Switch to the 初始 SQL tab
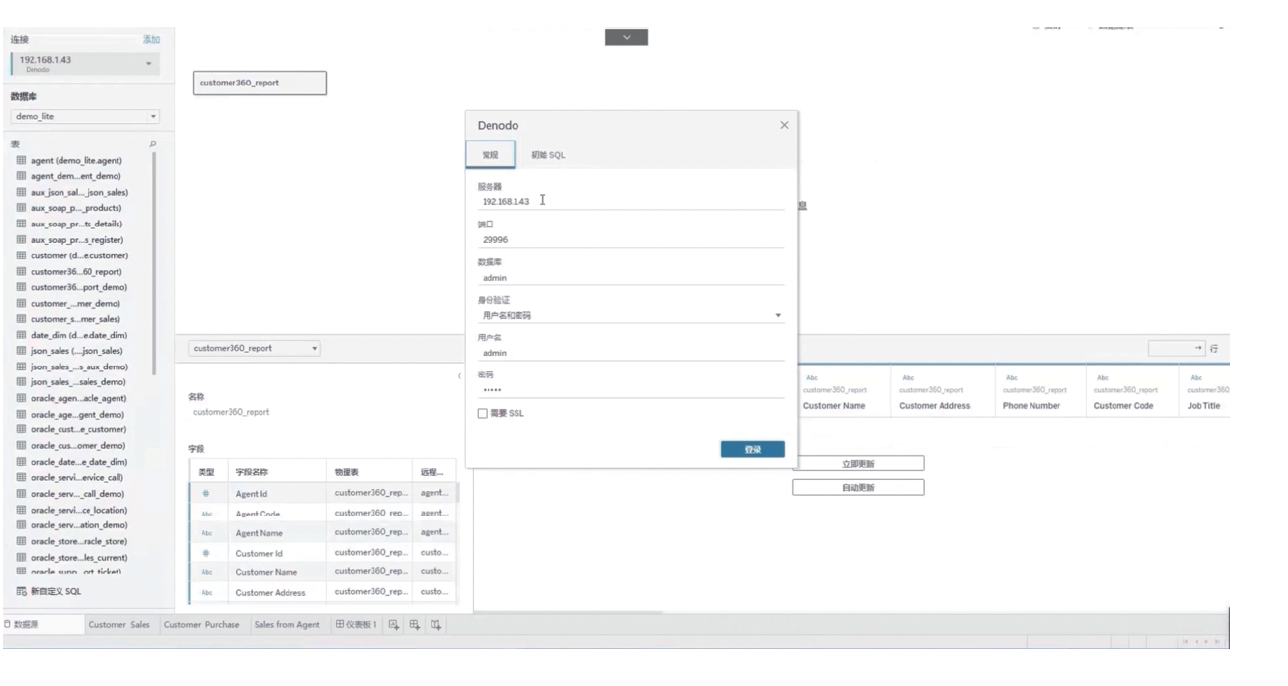1288x686 pixels. (548, 155)
